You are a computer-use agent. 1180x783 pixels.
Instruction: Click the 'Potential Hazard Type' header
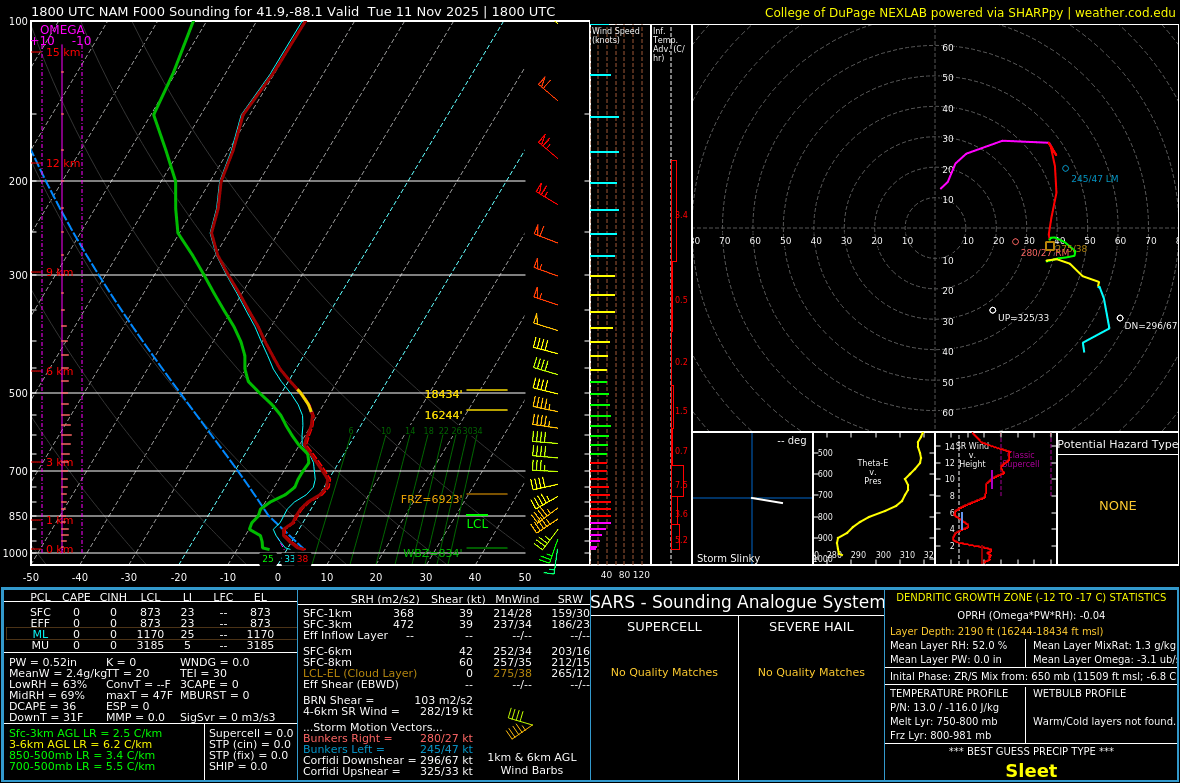[x=1117, y=444]
